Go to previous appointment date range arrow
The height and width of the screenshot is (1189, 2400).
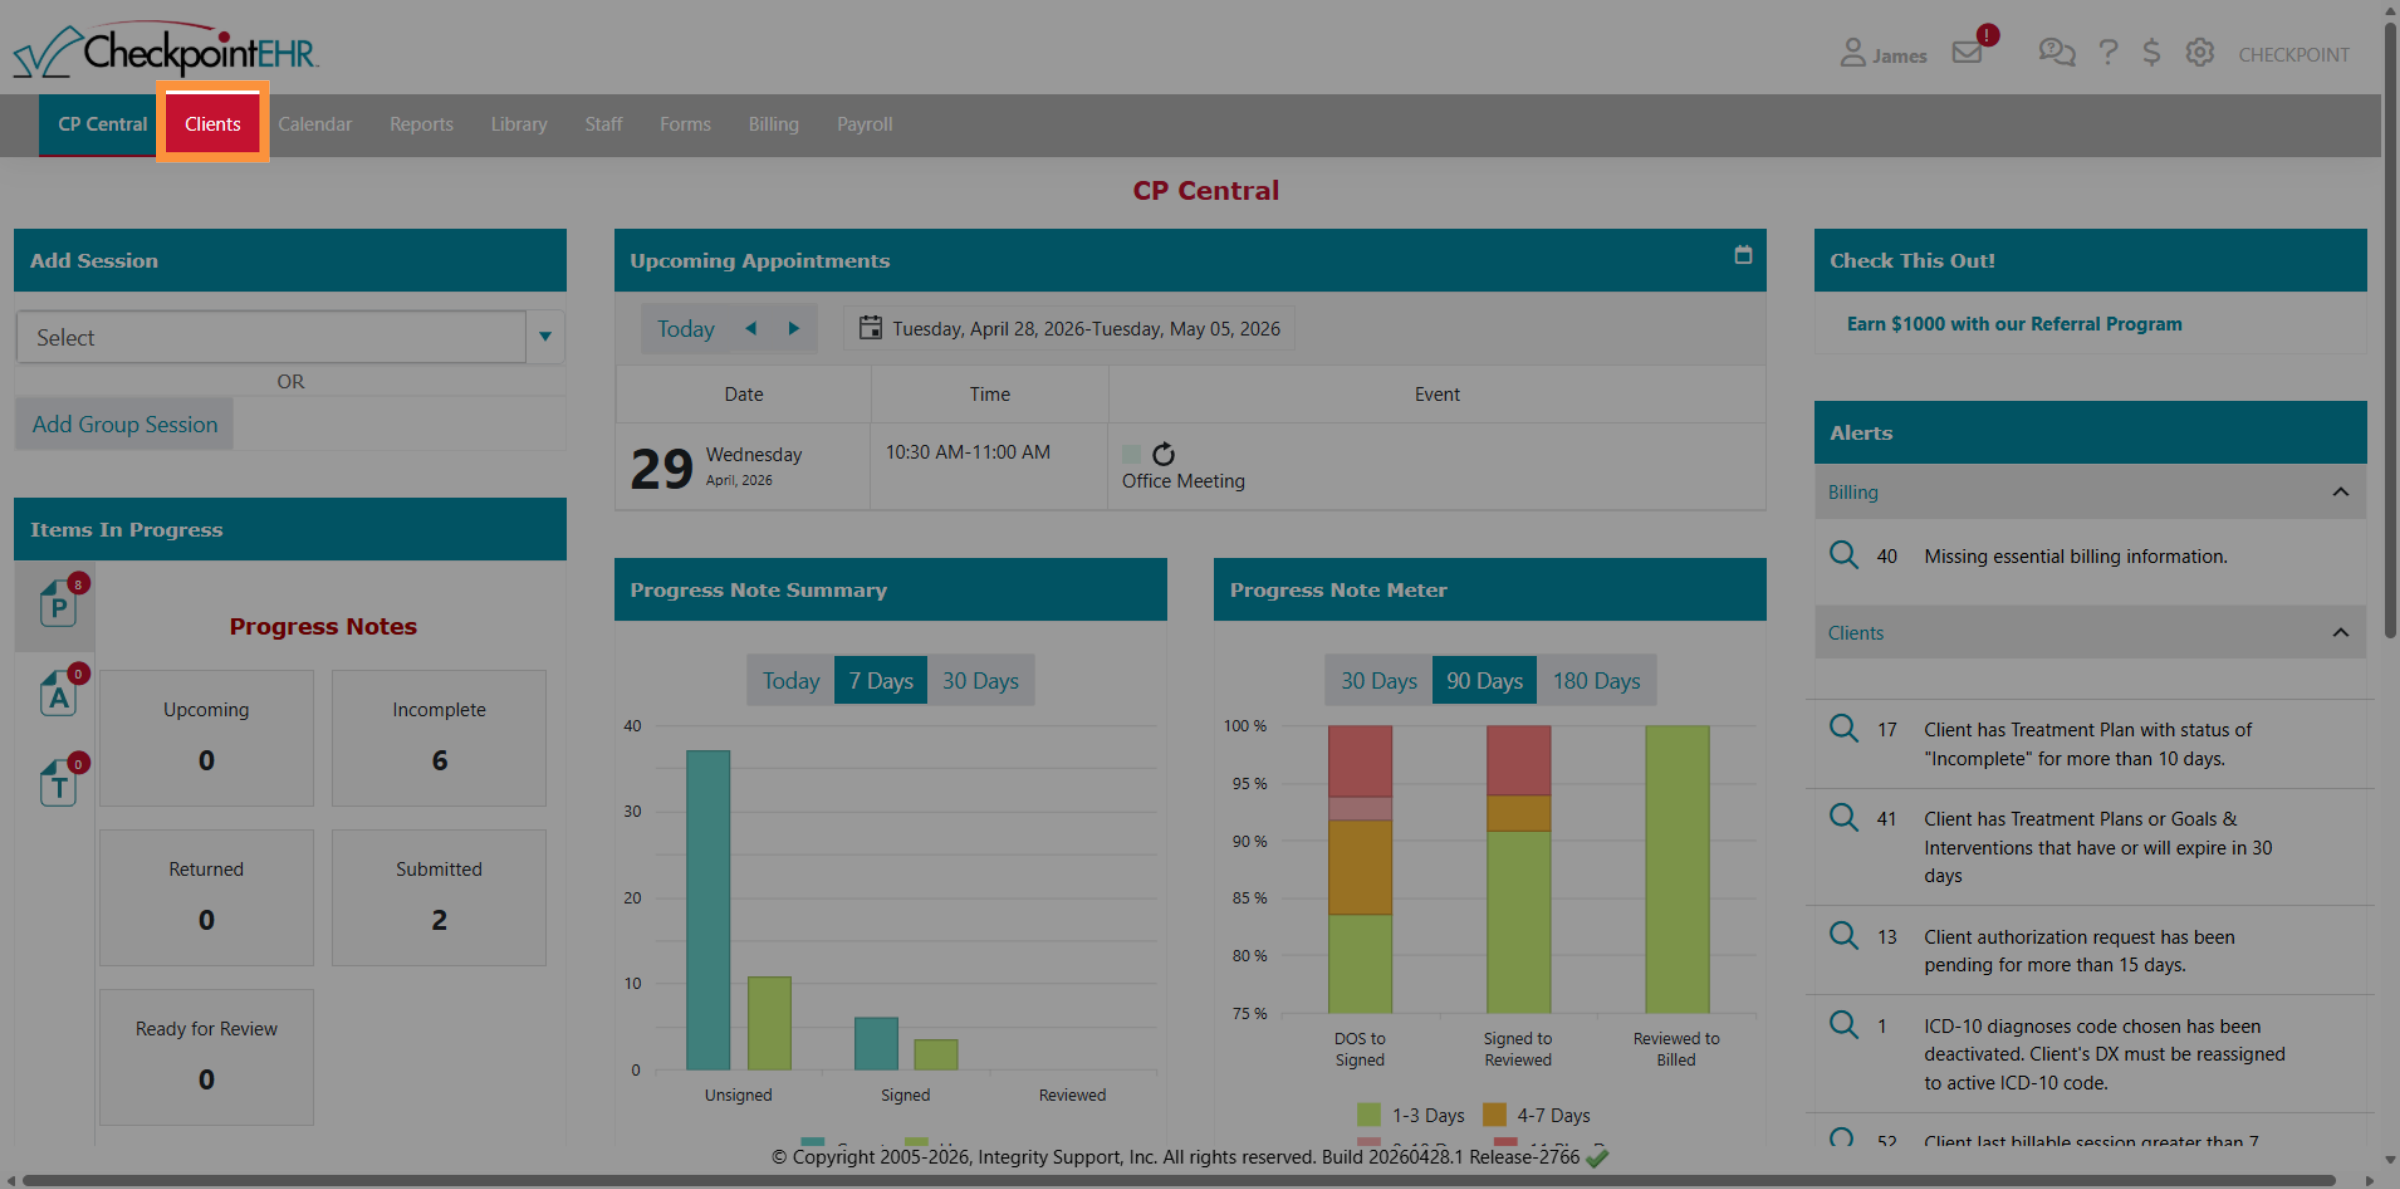click(x=751, y=328)
